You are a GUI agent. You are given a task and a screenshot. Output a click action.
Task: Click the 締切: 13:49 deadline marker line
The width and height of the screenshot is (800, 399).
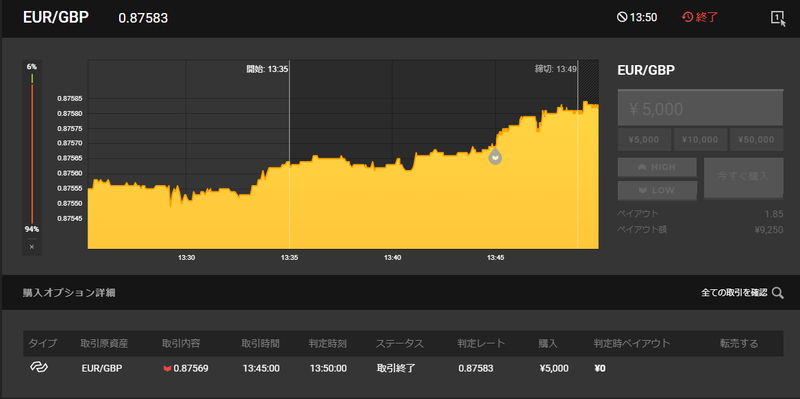pyautogui.click(x=578, y=155)
